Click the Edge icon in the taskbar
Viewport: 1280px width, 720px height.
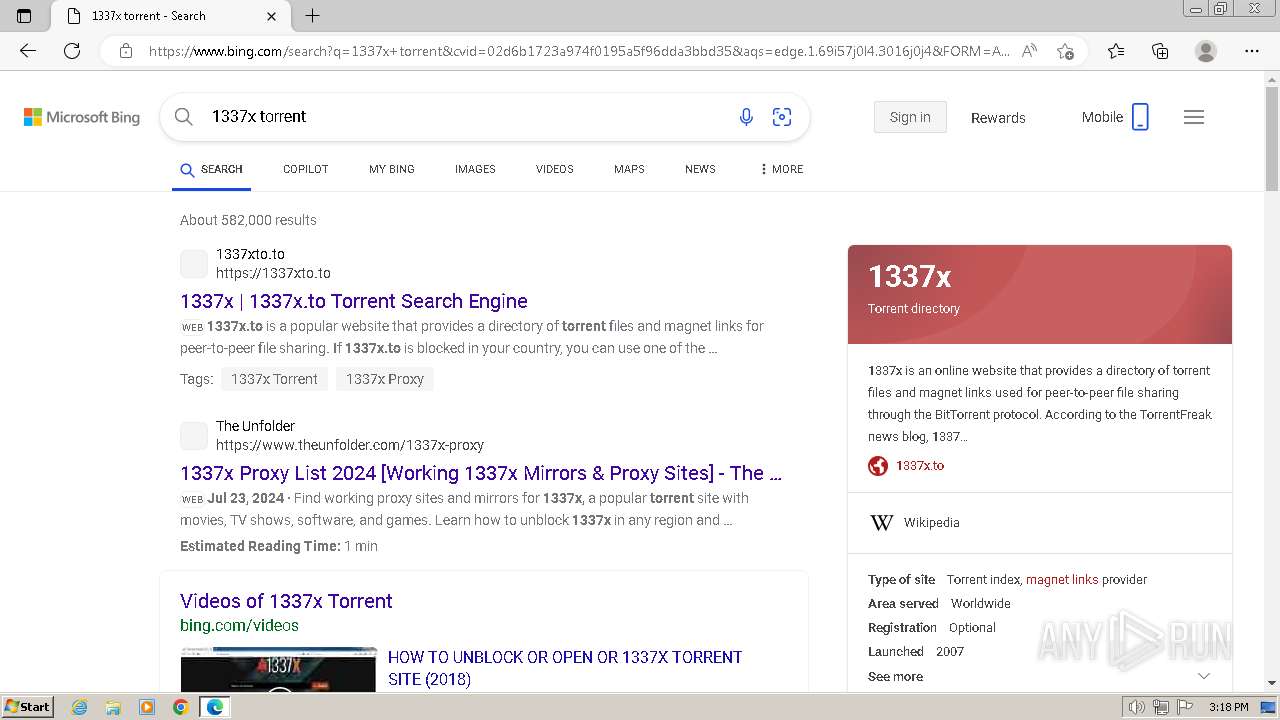(x=214, y=707)
